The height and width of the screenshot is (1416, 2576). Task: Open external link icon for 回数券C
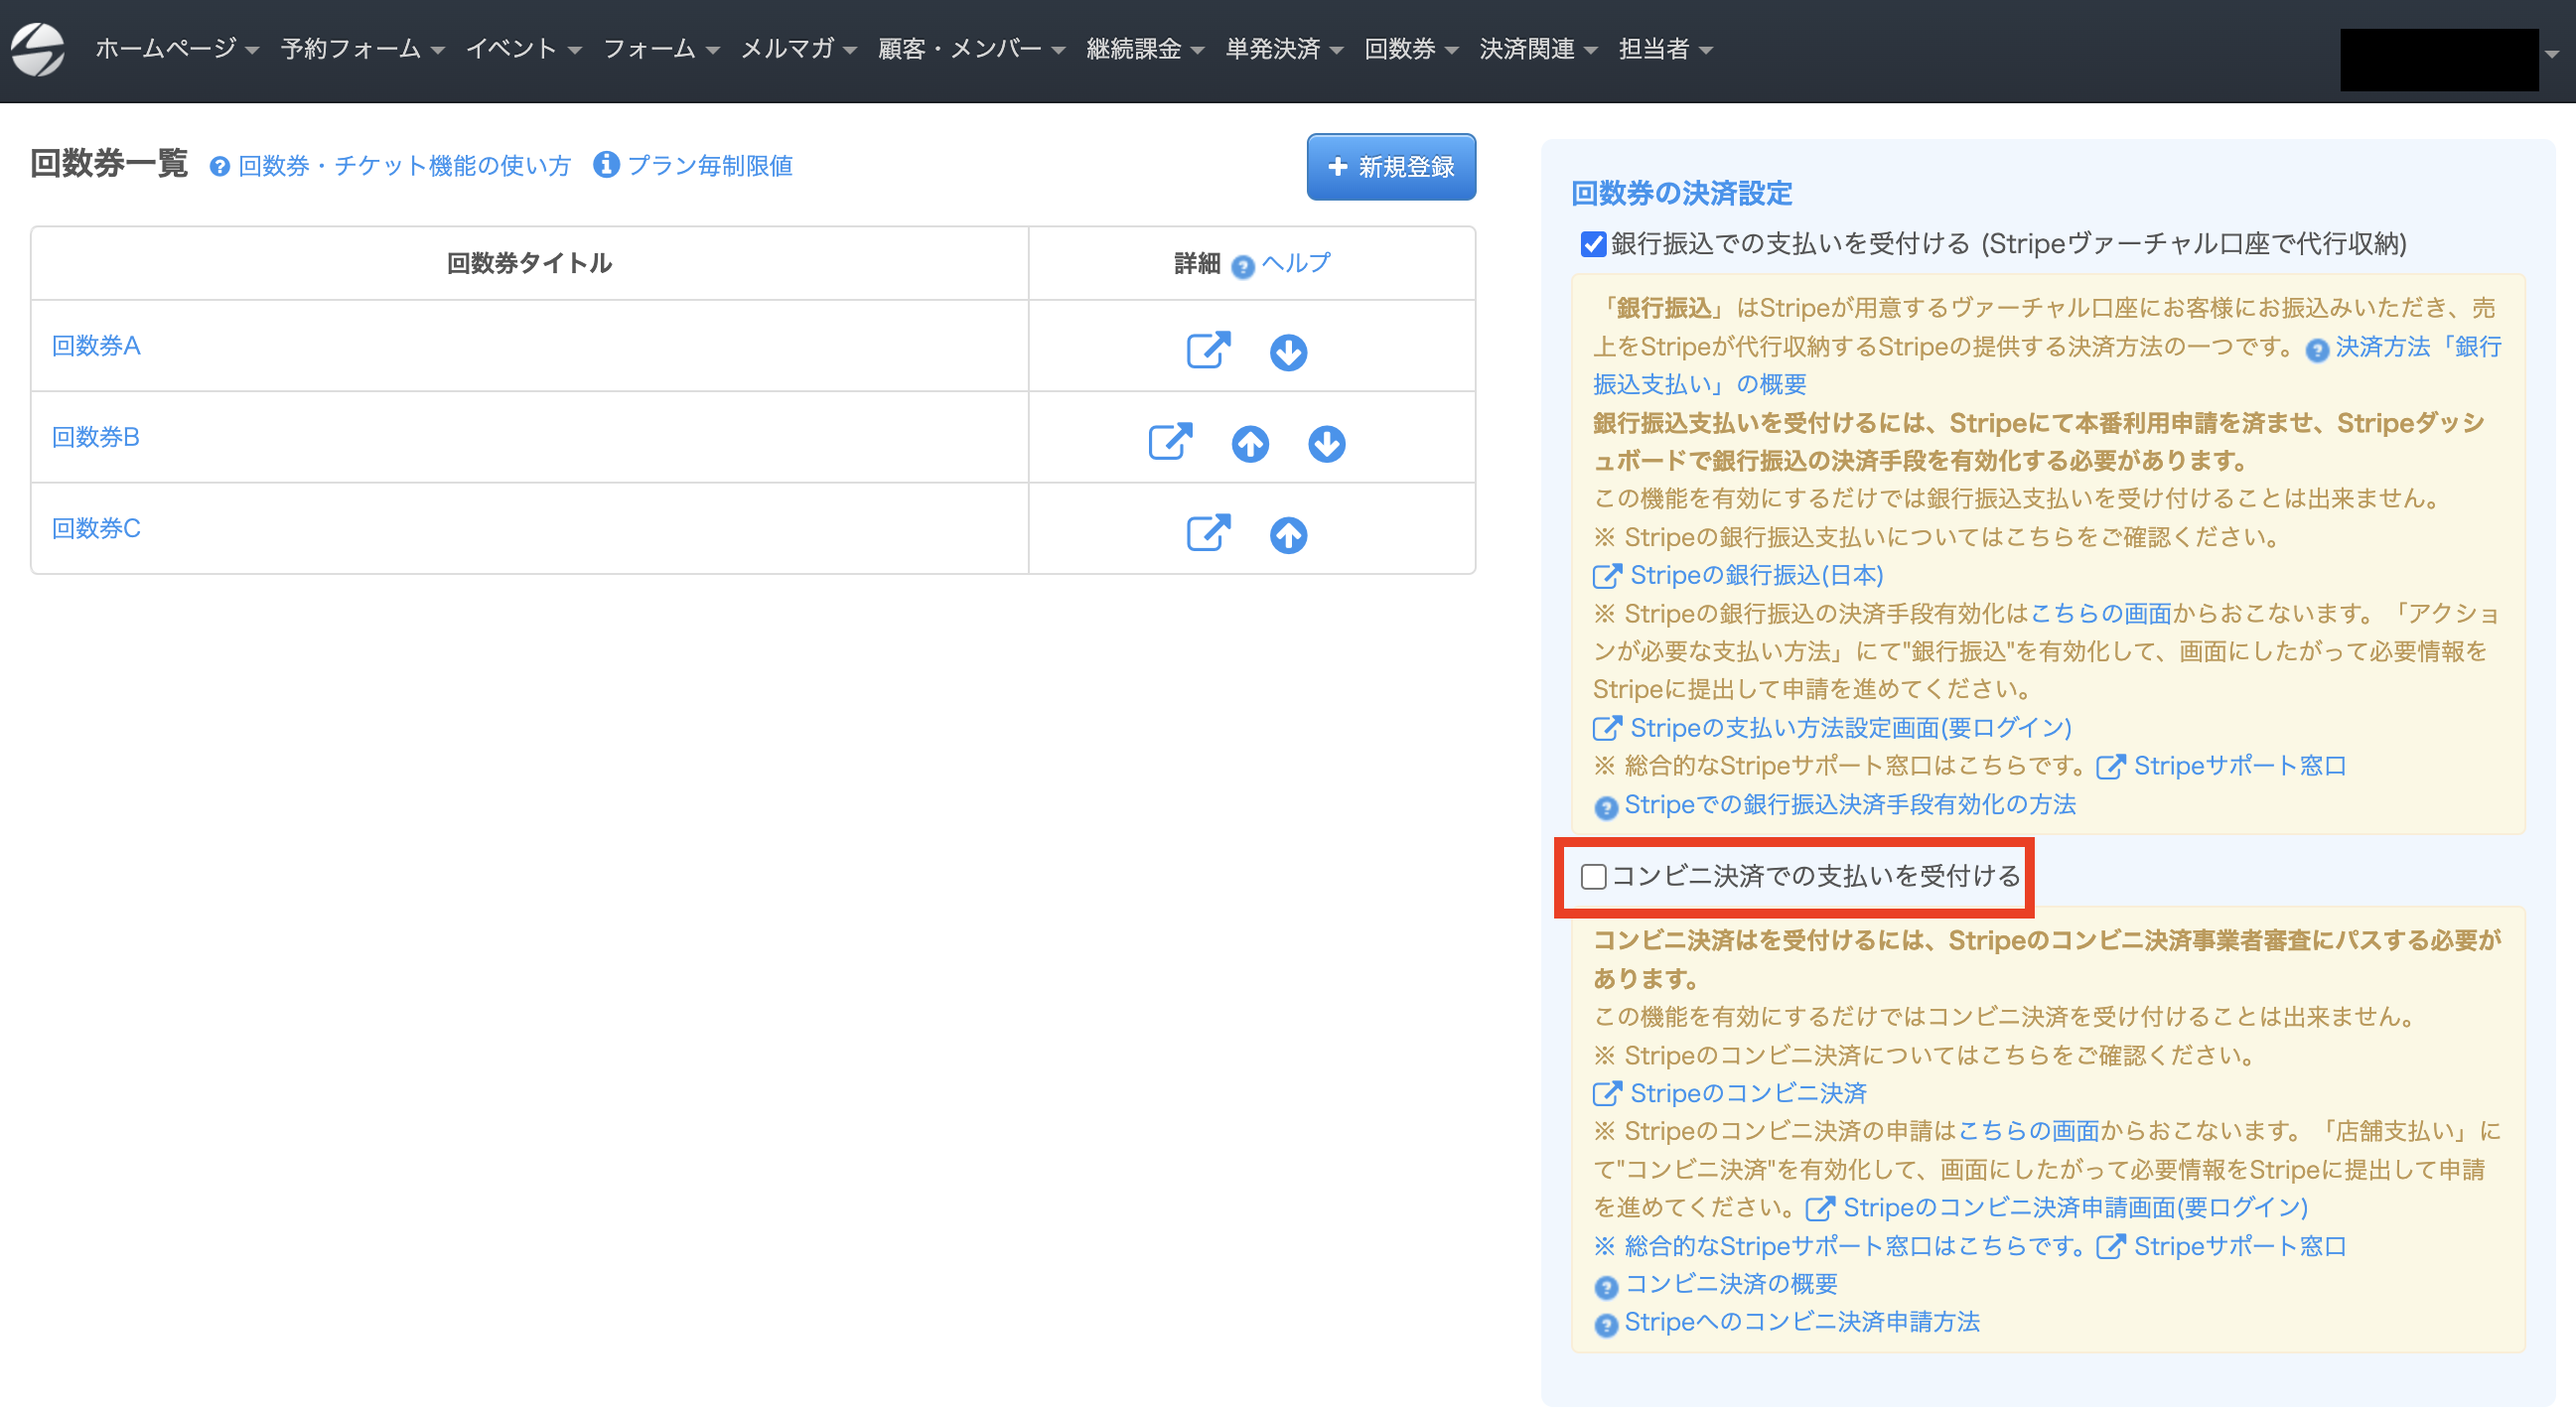[1208, 533]
